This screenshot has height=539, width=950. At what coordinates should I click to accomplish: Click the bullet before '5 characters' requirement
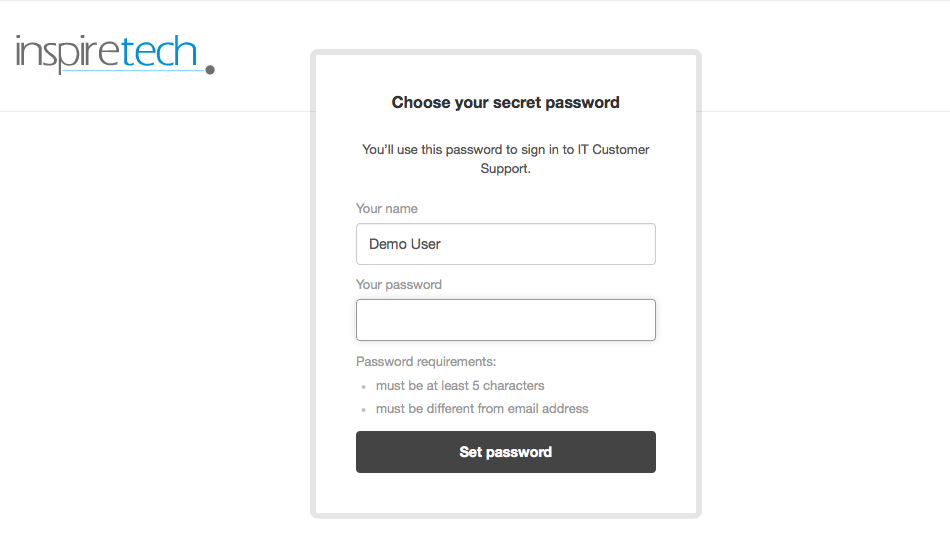click(364, 386)
